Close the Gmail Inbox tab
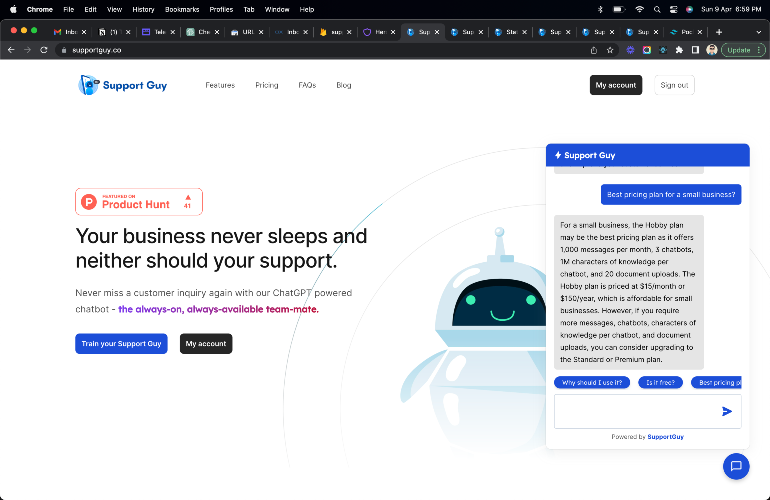 coord(84,32)
